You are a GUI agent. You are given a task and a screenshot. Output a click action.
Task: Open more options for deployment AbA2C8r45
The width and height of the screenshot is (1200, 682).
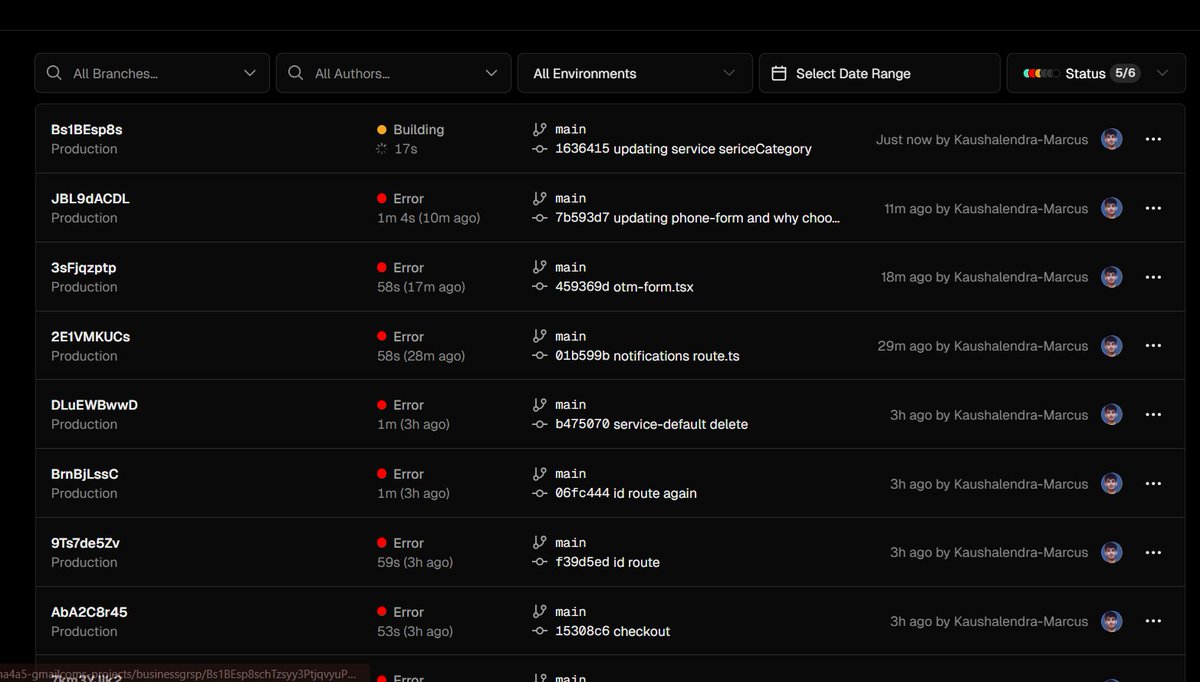click(1153, 621)
